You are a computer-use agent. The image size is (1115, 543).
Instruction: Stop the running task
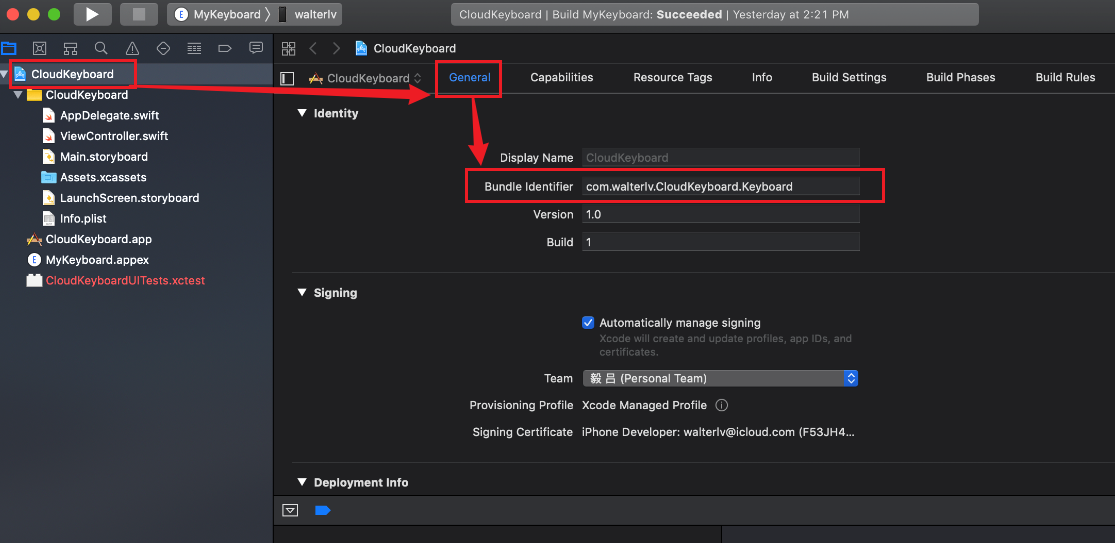coord(139,14)
